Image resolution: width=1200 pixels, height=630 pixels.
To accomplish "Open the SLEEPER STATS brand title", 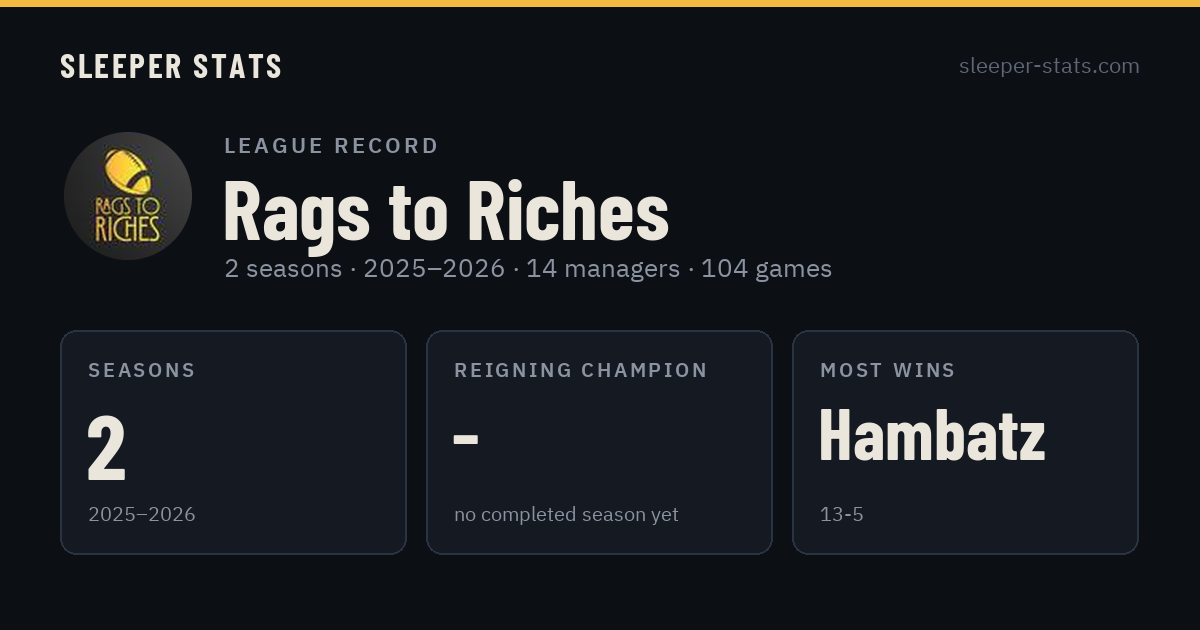I will coord(171,66).
